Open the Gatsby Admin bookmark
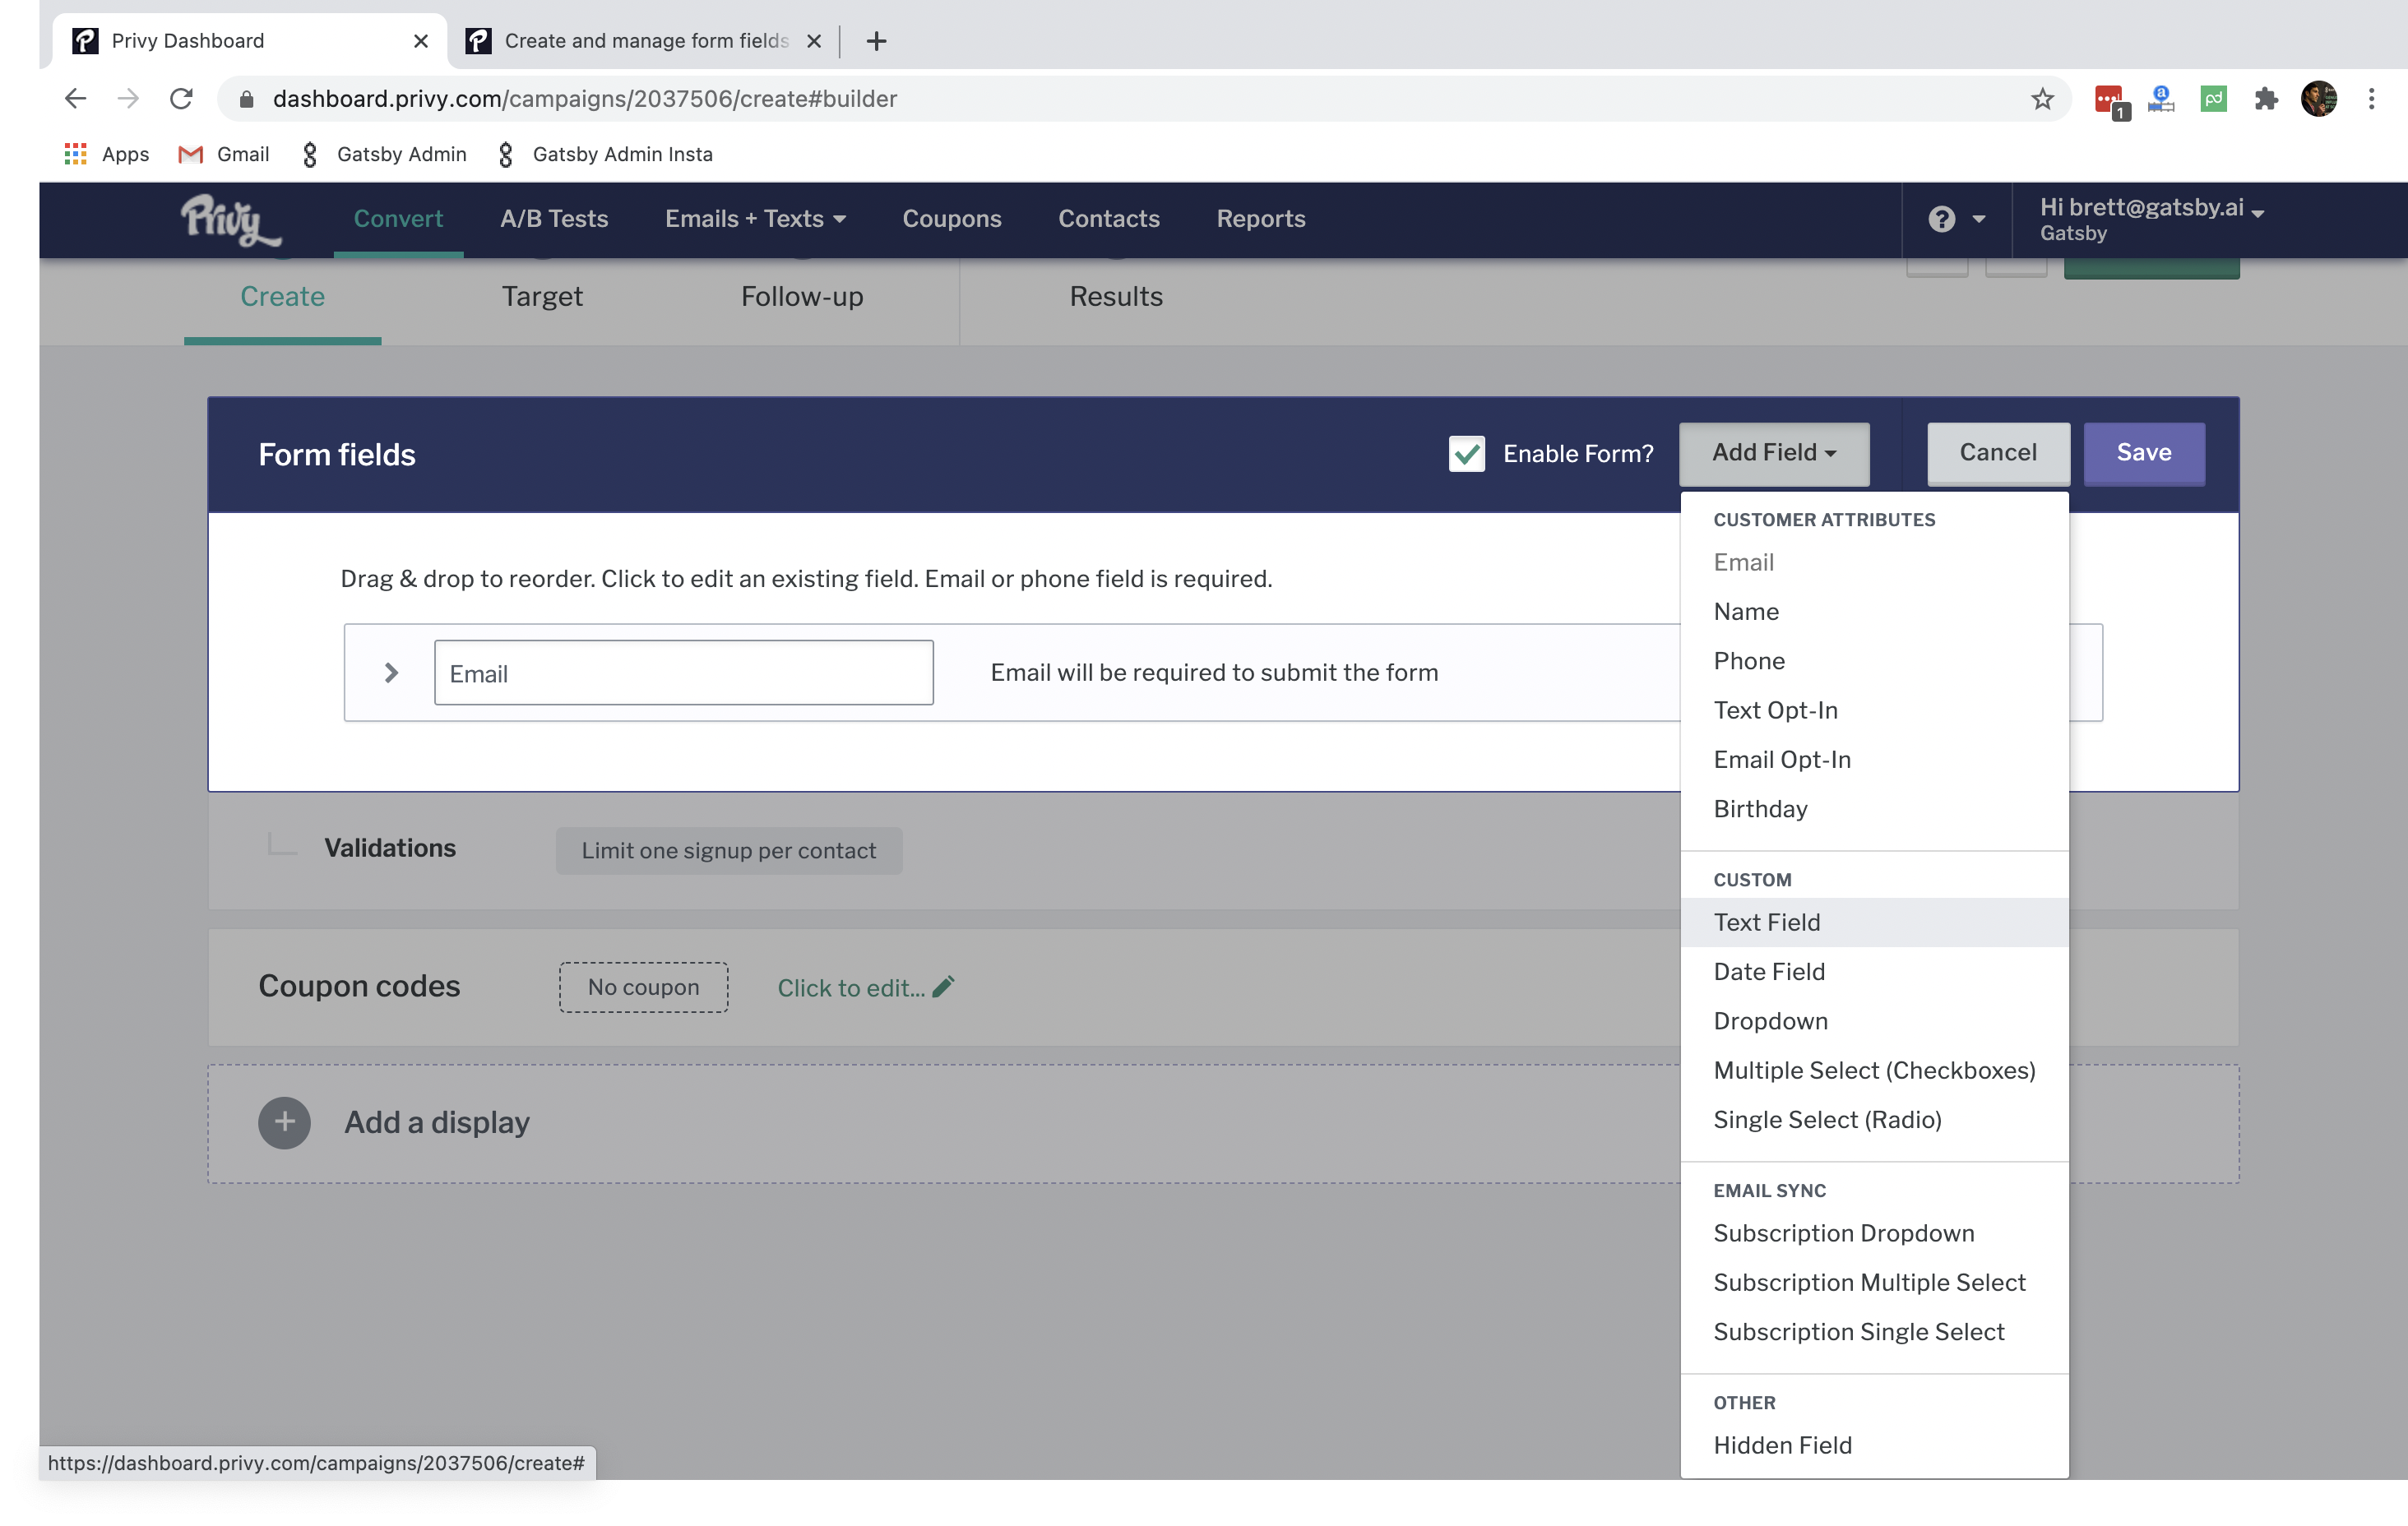 [x=383, y=154]
